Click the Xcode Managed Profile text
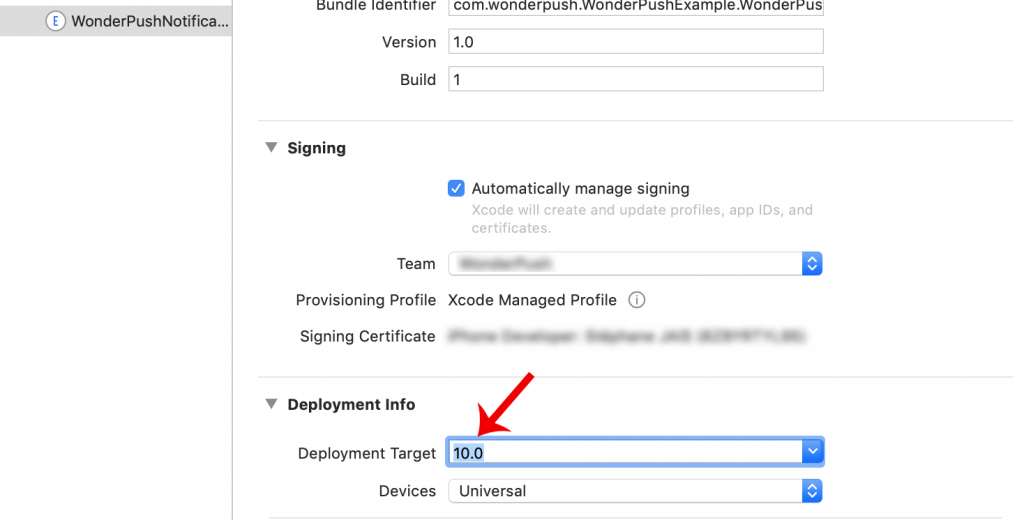This screenshot has height=520, width=1024. (532, 300)
